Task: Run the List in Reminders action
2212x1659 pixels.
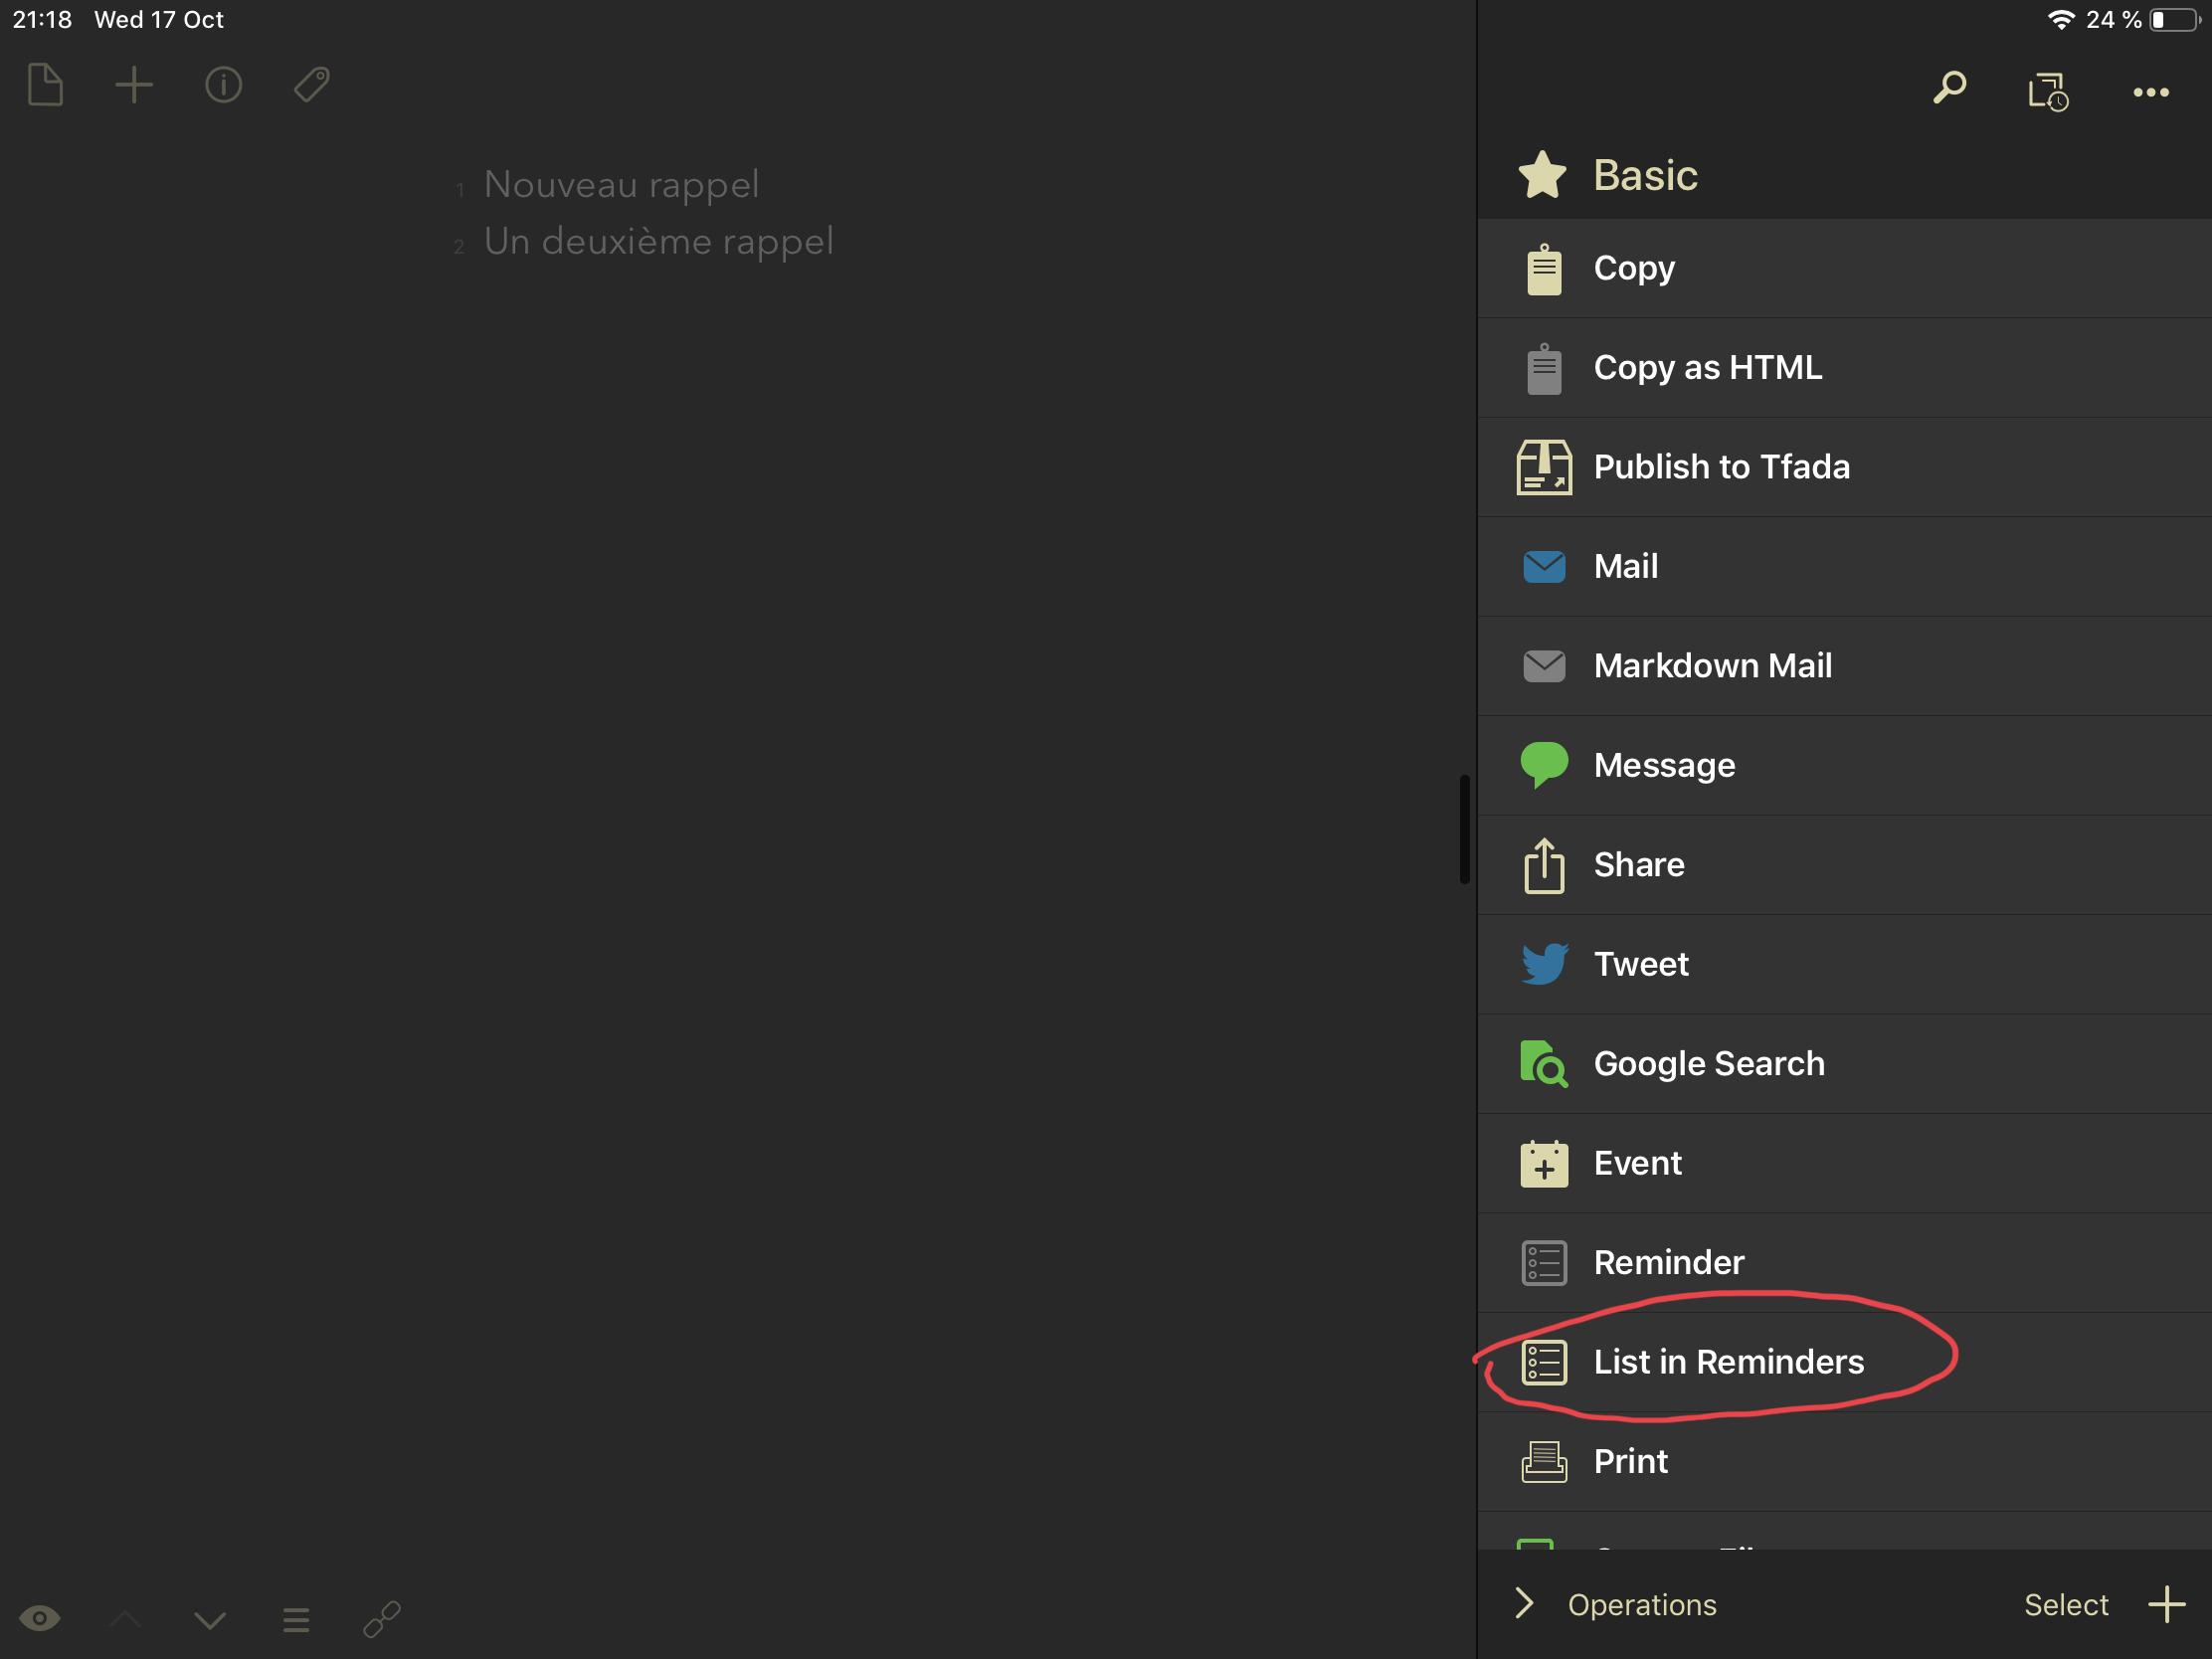Action: coord(1727,1362)
